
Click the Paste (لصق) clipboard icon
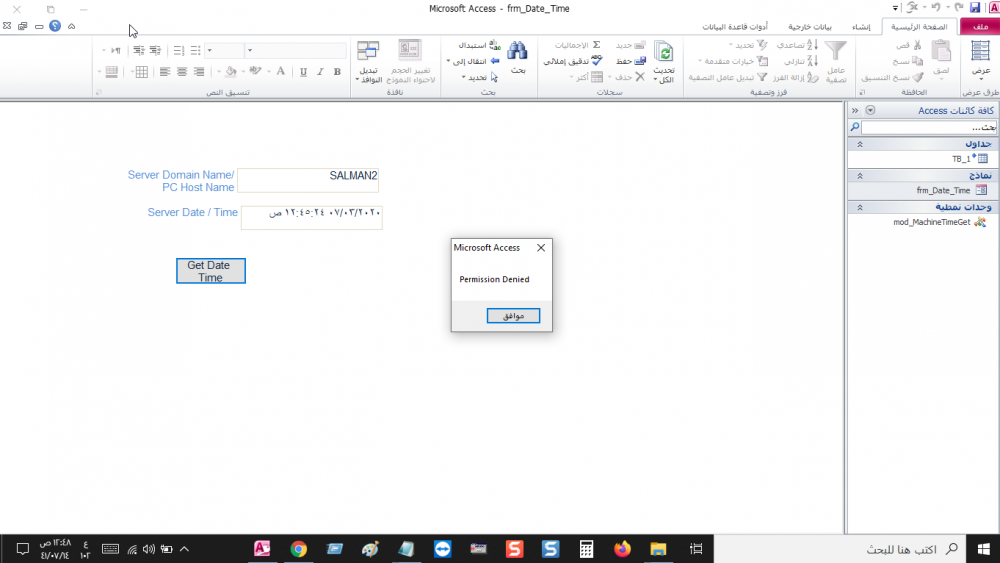point(941,51)
